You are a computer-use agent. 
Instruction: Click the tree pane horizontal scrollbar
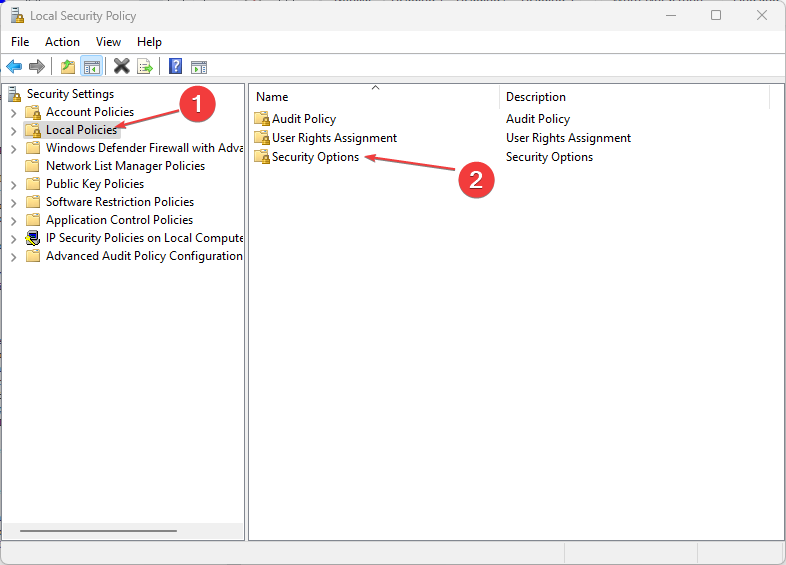(98, 530)
